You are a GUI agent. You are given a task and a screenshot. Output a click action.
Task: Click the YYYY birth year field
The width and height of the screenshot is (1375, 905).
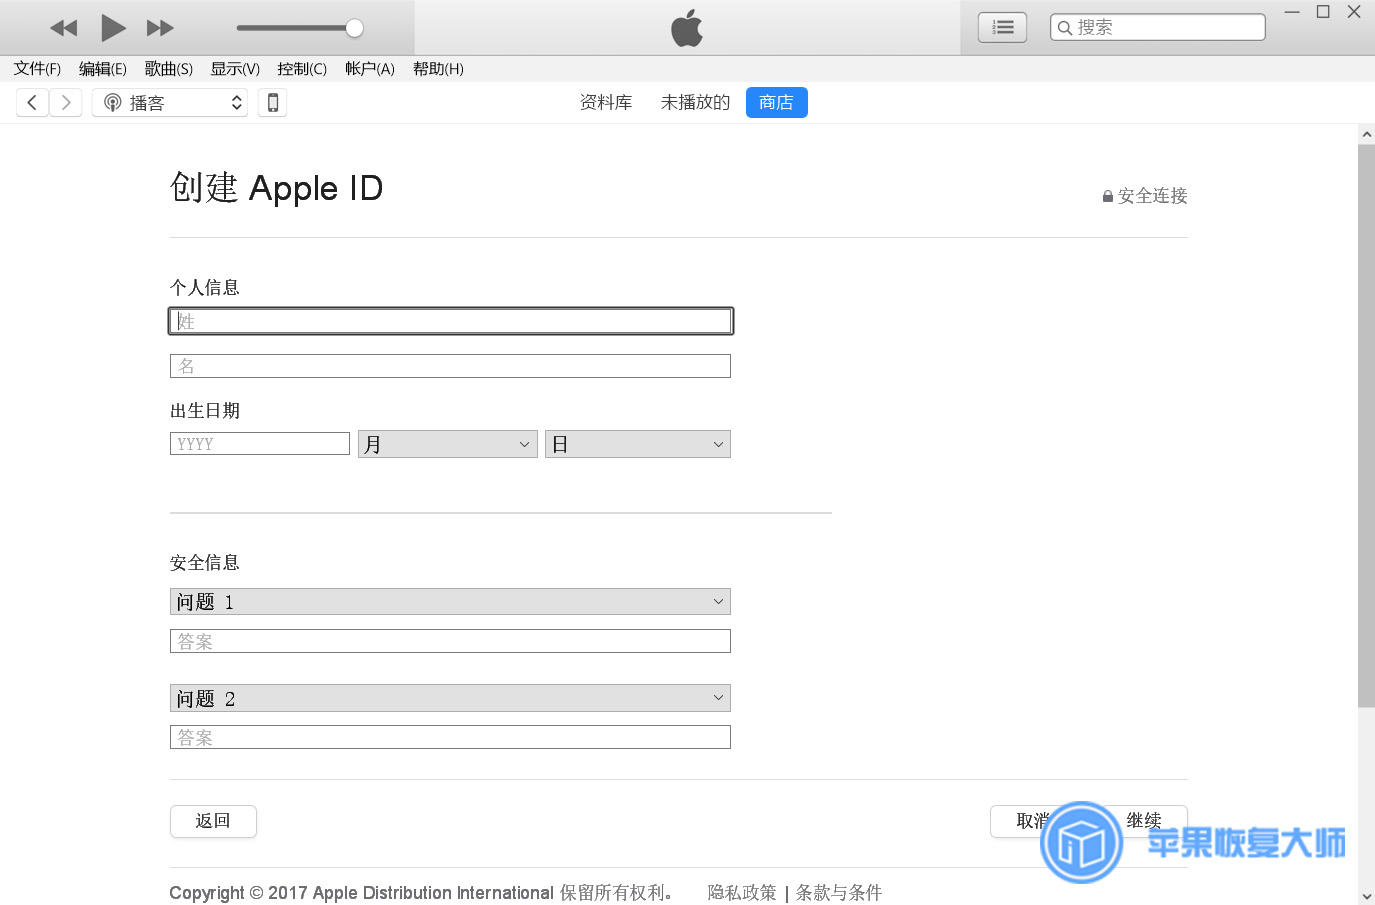(260, 443)
